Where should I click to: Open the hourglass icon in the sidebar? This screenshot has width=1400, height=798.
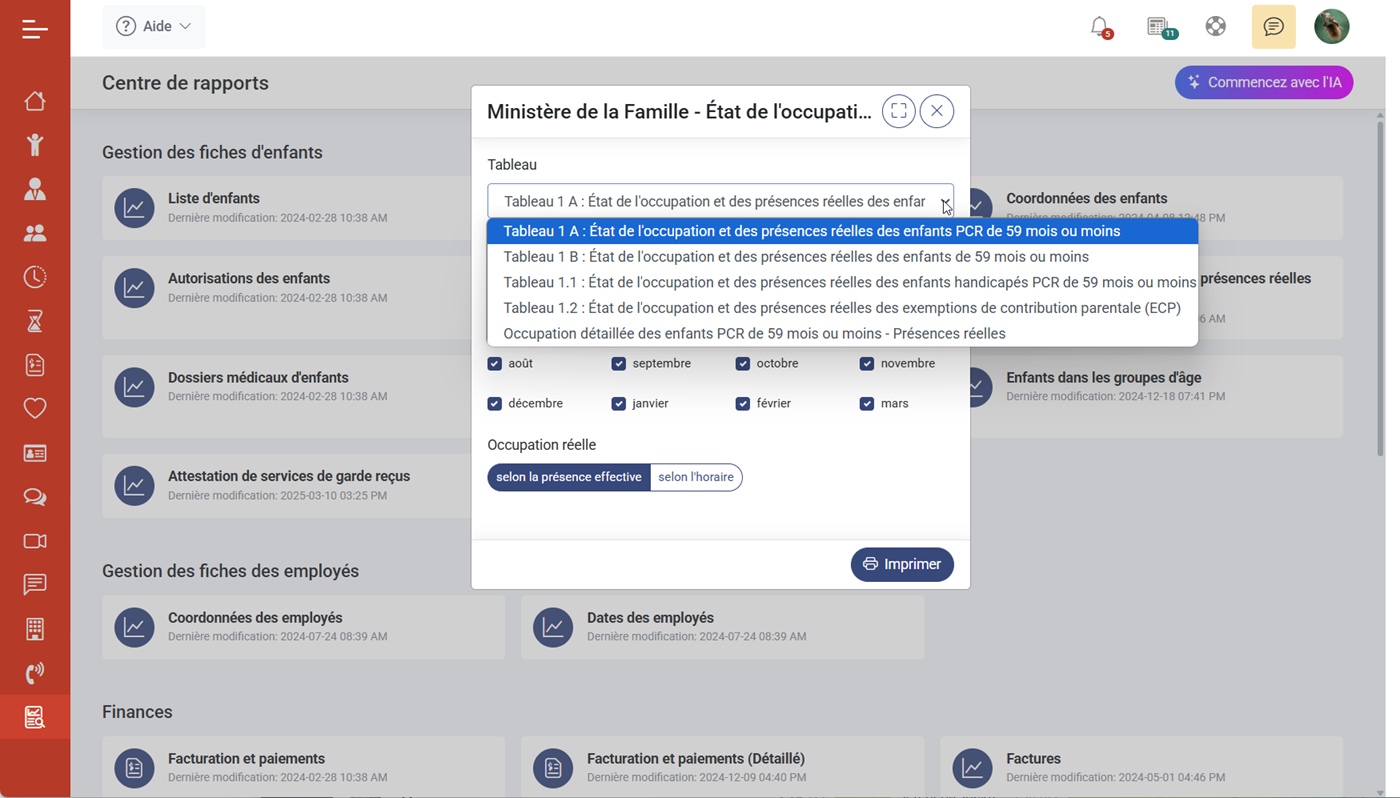[35, 321]
